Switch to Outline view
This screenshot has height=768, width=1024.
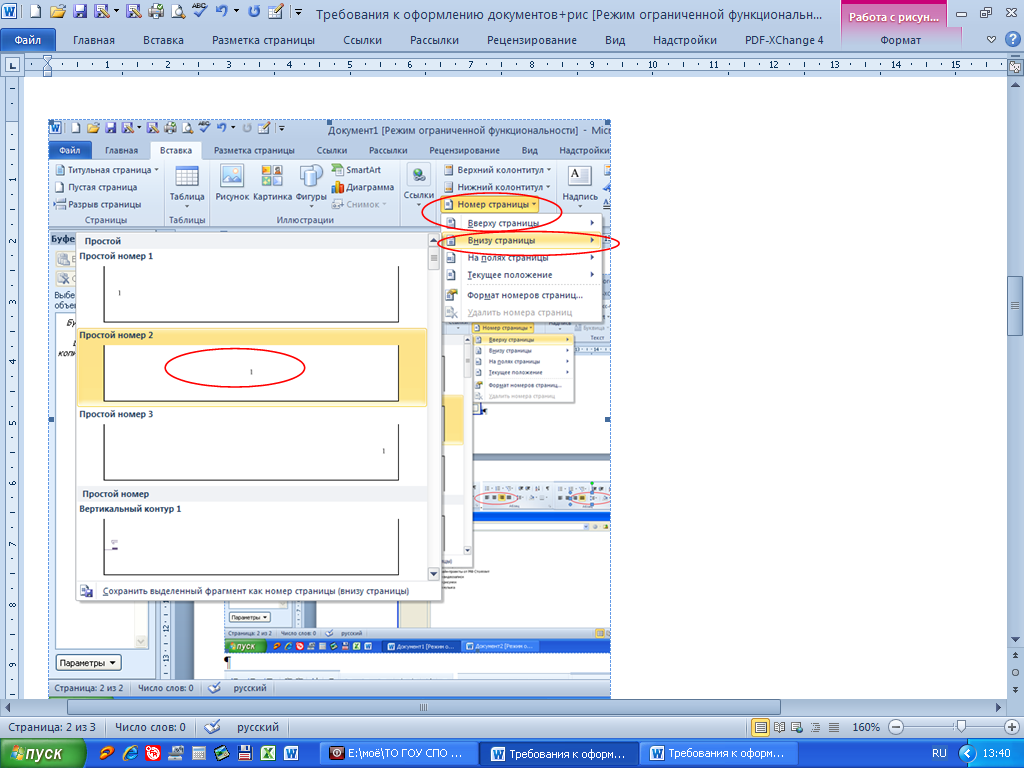(815, 727)
